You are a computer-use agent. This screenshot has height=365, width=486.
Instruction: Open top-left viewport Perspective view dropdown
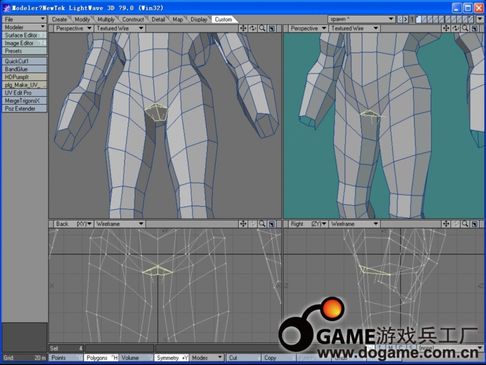pos(73,28)
